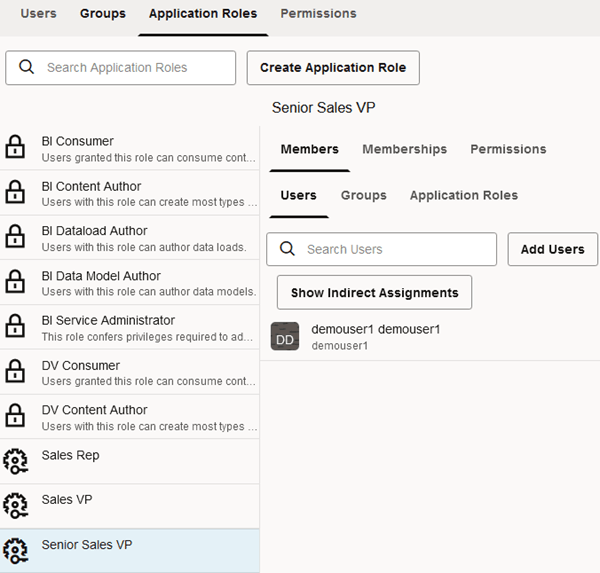Viewport: 600px width, 573px height.
Task: Click the DV Consumer lock icon
Action: [x=16, y=373]
